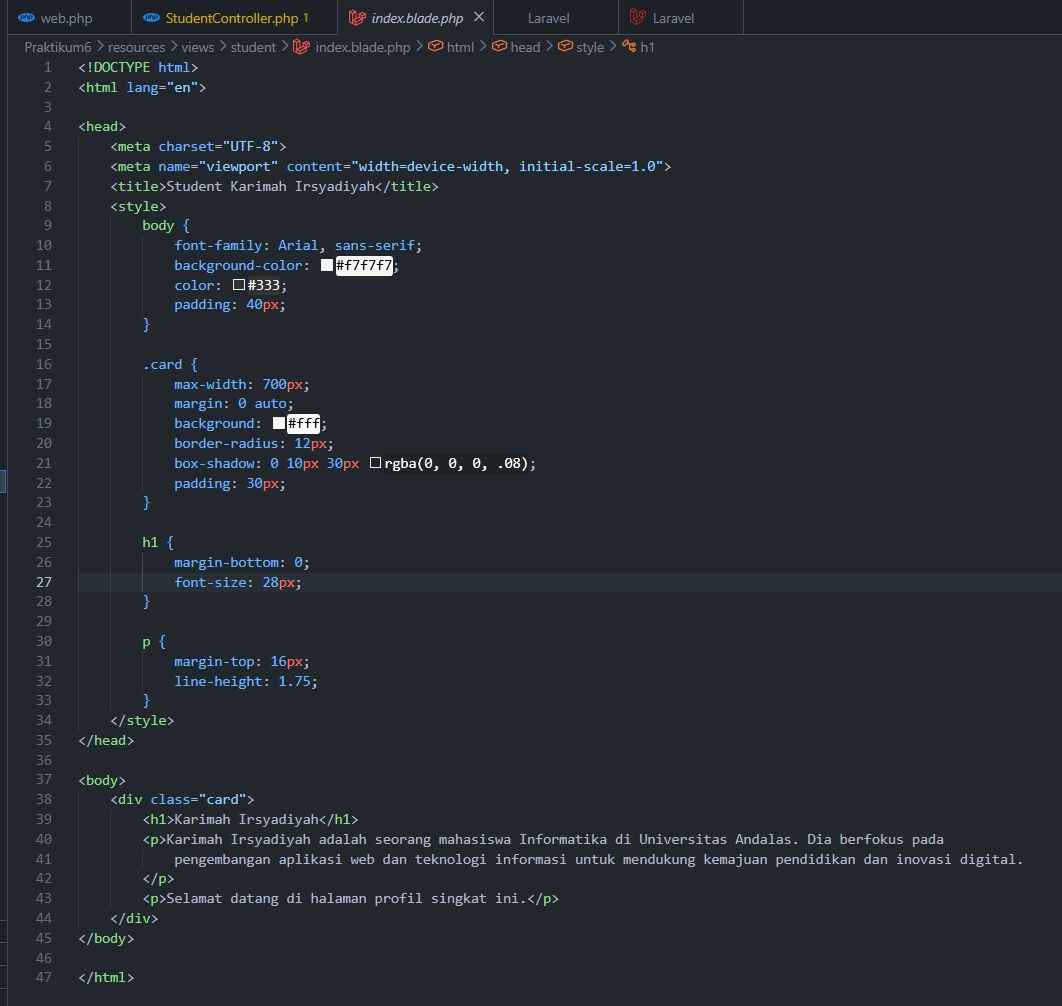The width and height of the screenshot is (1062, 1006).
Task: Place cursor on 'font-family: Arial, sans-serif;'
Action: point(298,245)
